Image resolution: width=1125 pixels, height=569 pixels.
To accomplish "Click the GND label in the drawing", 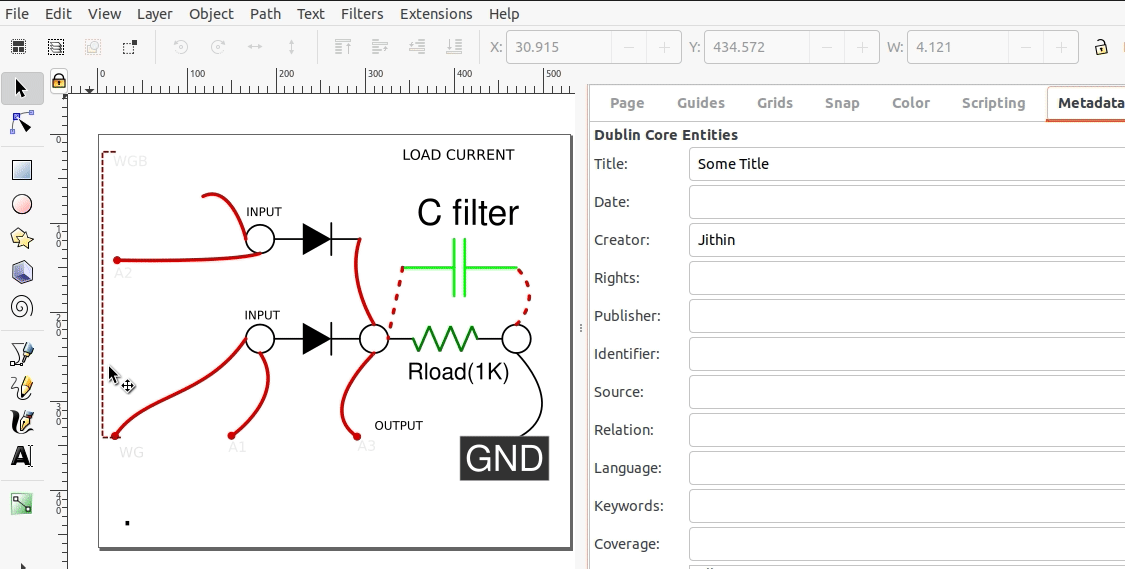I will point(504,458).
